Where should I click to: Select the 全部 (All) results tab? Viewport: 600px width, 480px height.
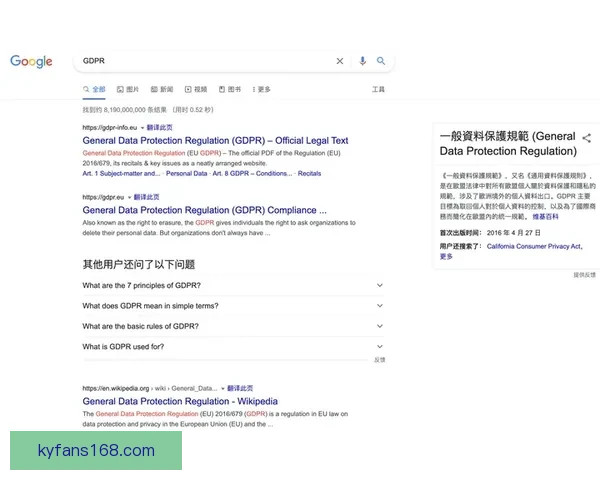pyautogui.click(x=94, y=89)
